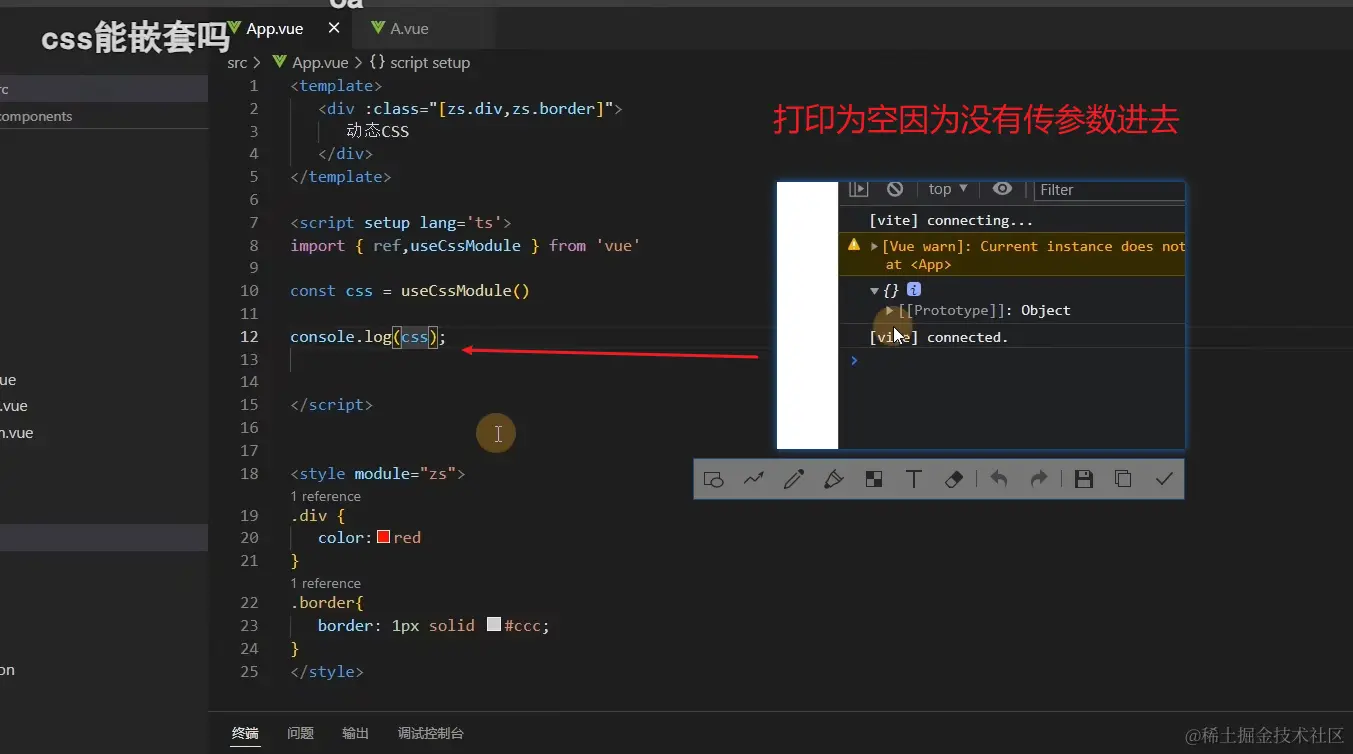The height and width of the screenshot is (754, 1353).
Task: Copy screenshot to clipboard icon
Action: pyautogui.click(x=1123, y=479)
